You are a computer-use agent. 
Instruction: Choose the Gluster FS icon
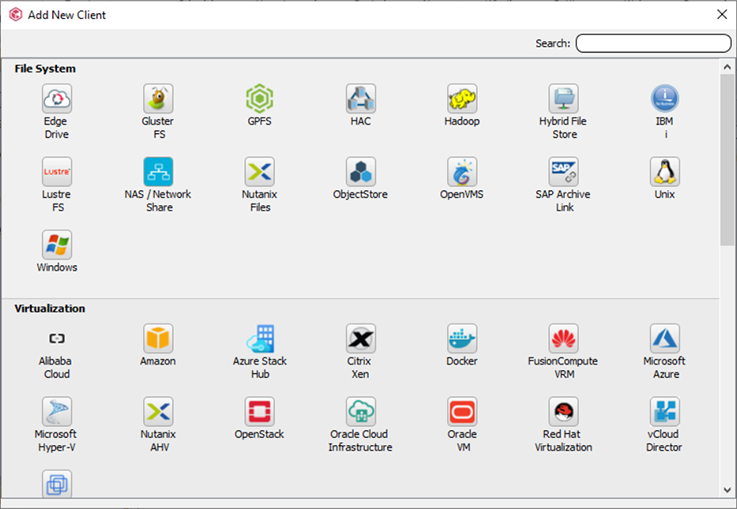click(x=158, y=98)
